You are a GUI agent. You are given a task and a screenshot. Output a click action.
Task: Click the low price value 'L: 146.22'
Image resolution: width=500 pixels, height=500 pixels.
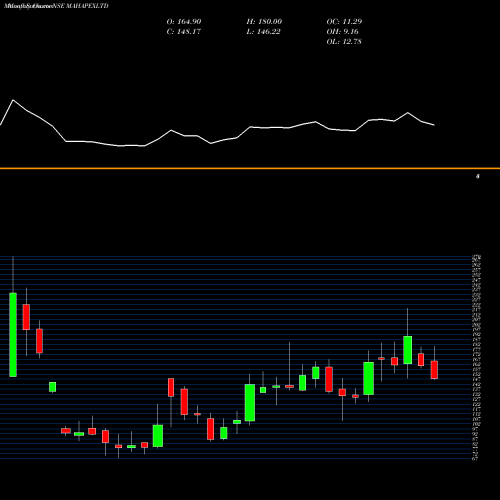[263, 32]
